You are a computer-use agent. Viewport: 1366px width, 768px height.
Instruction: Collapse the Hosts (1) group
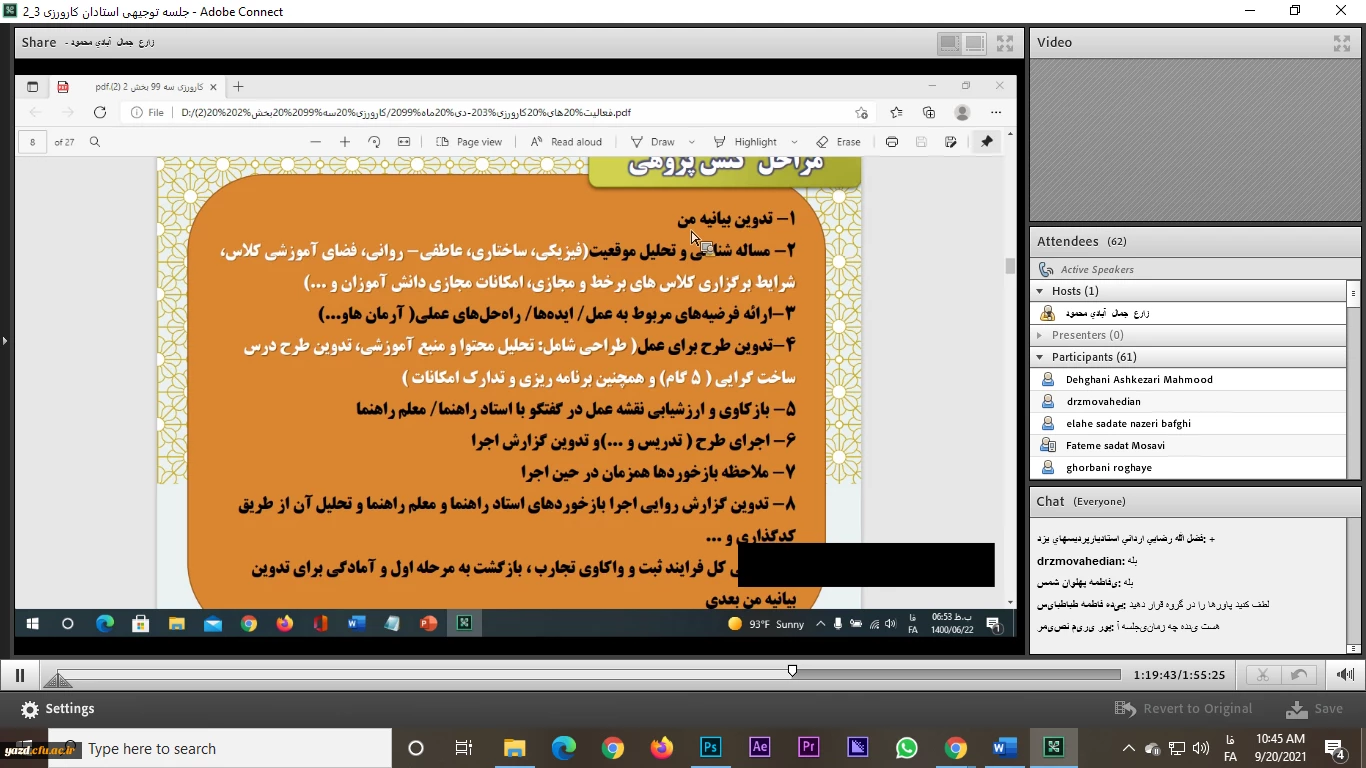(x=1040, y=291)
